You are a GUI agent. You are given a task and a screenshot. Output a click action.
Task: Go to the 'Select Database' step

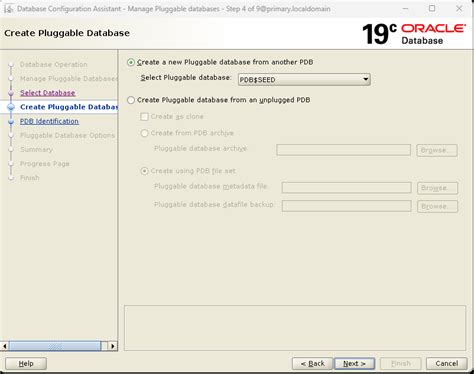(48, 93)
